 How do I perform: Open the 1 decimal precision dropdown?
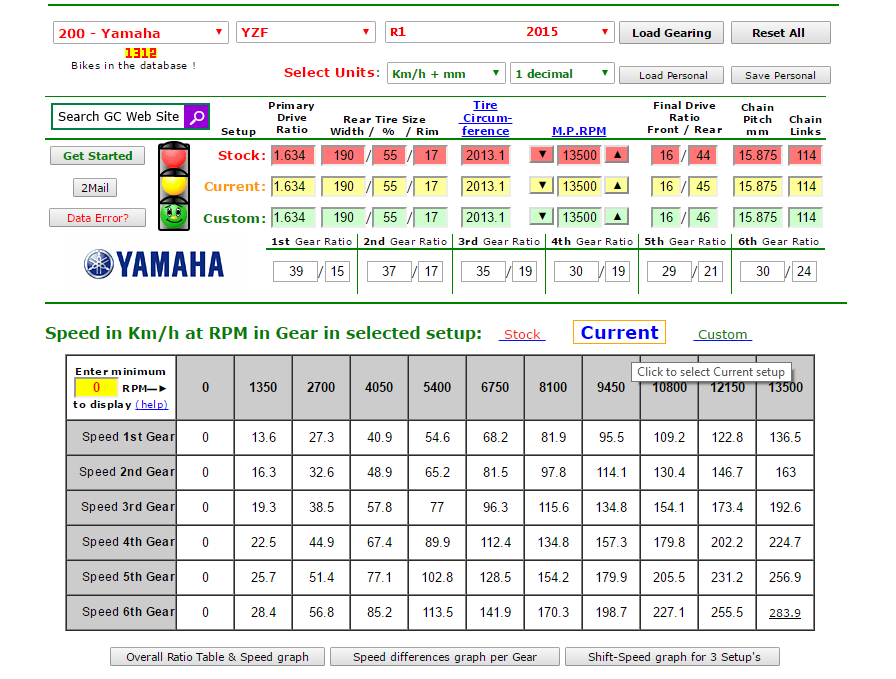point(561,74)
